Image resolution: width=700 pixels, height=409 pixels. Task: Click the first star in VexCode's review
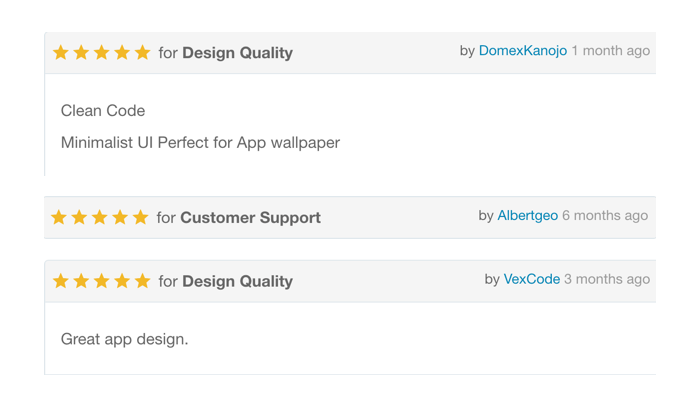coord(61,281)
